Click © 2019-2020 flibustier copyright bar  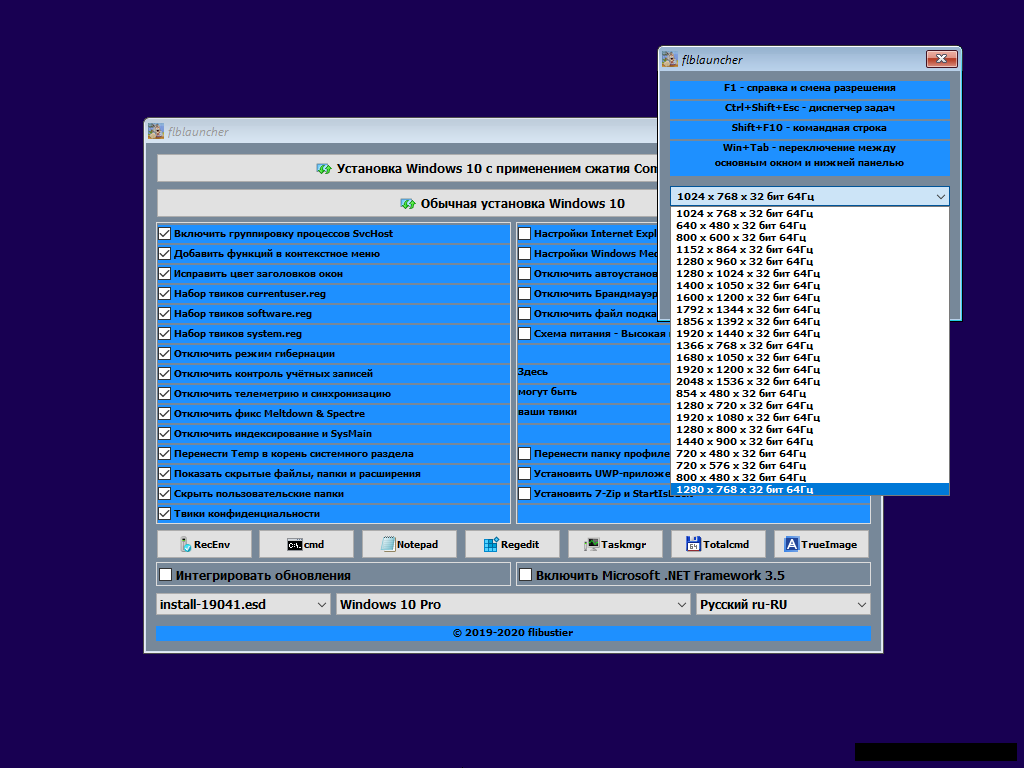(x=513, y=633)
